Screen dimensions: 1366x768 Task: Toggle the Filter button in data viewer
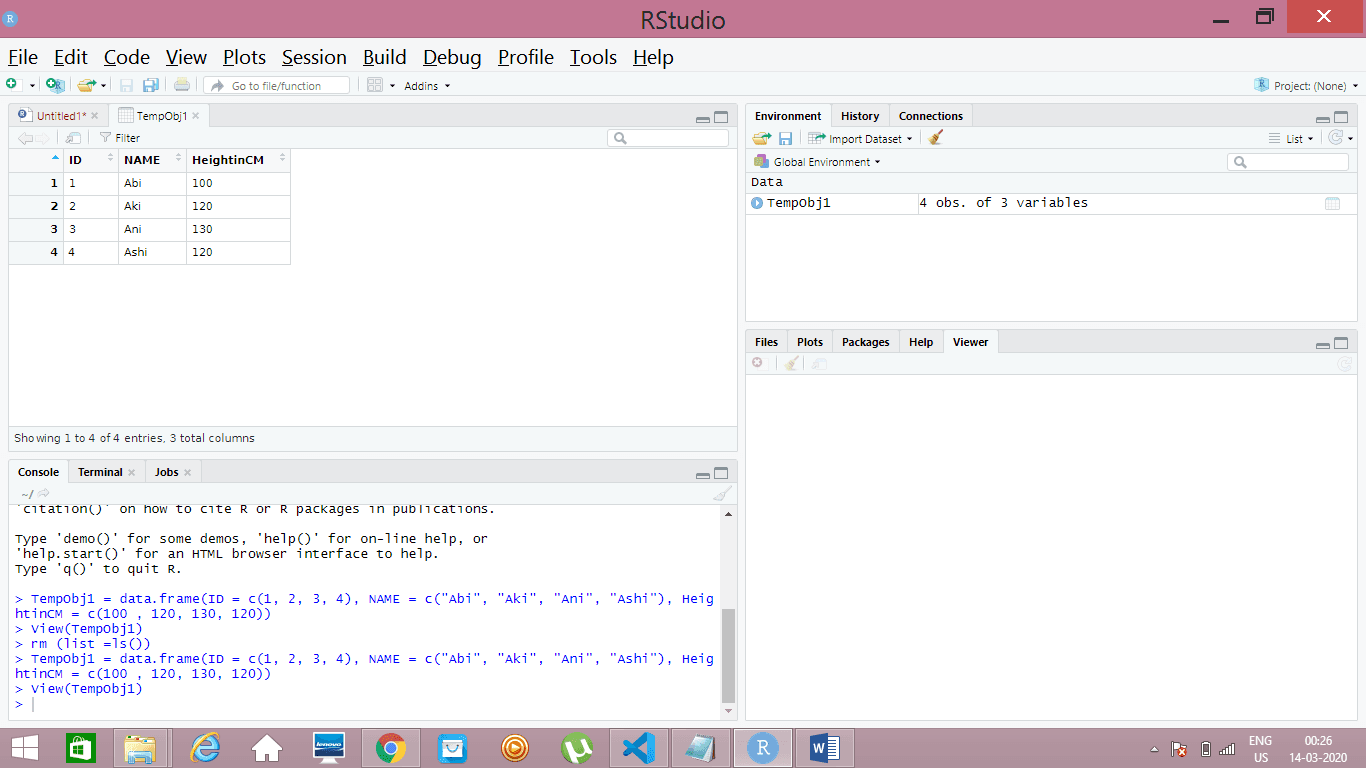tap(120, 138)
